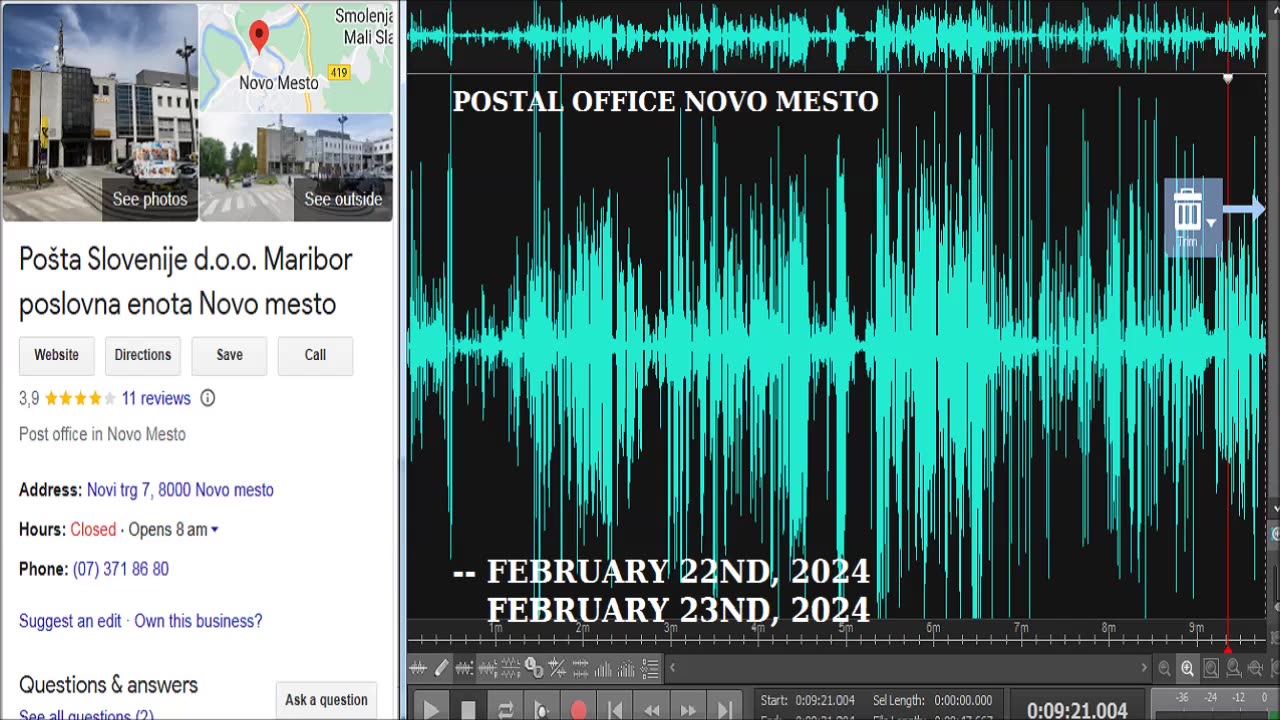
Task: Open the 11 reviews link
Action: click(x=156, y=398)
